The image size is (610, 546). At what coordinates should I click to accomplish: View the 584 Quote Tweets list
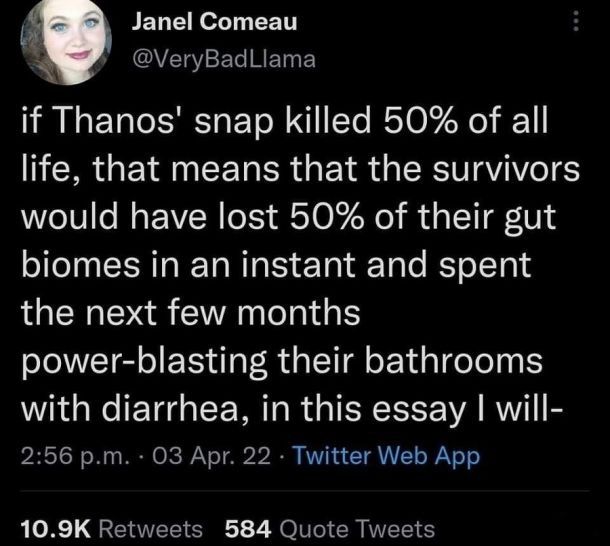[330, 529]
